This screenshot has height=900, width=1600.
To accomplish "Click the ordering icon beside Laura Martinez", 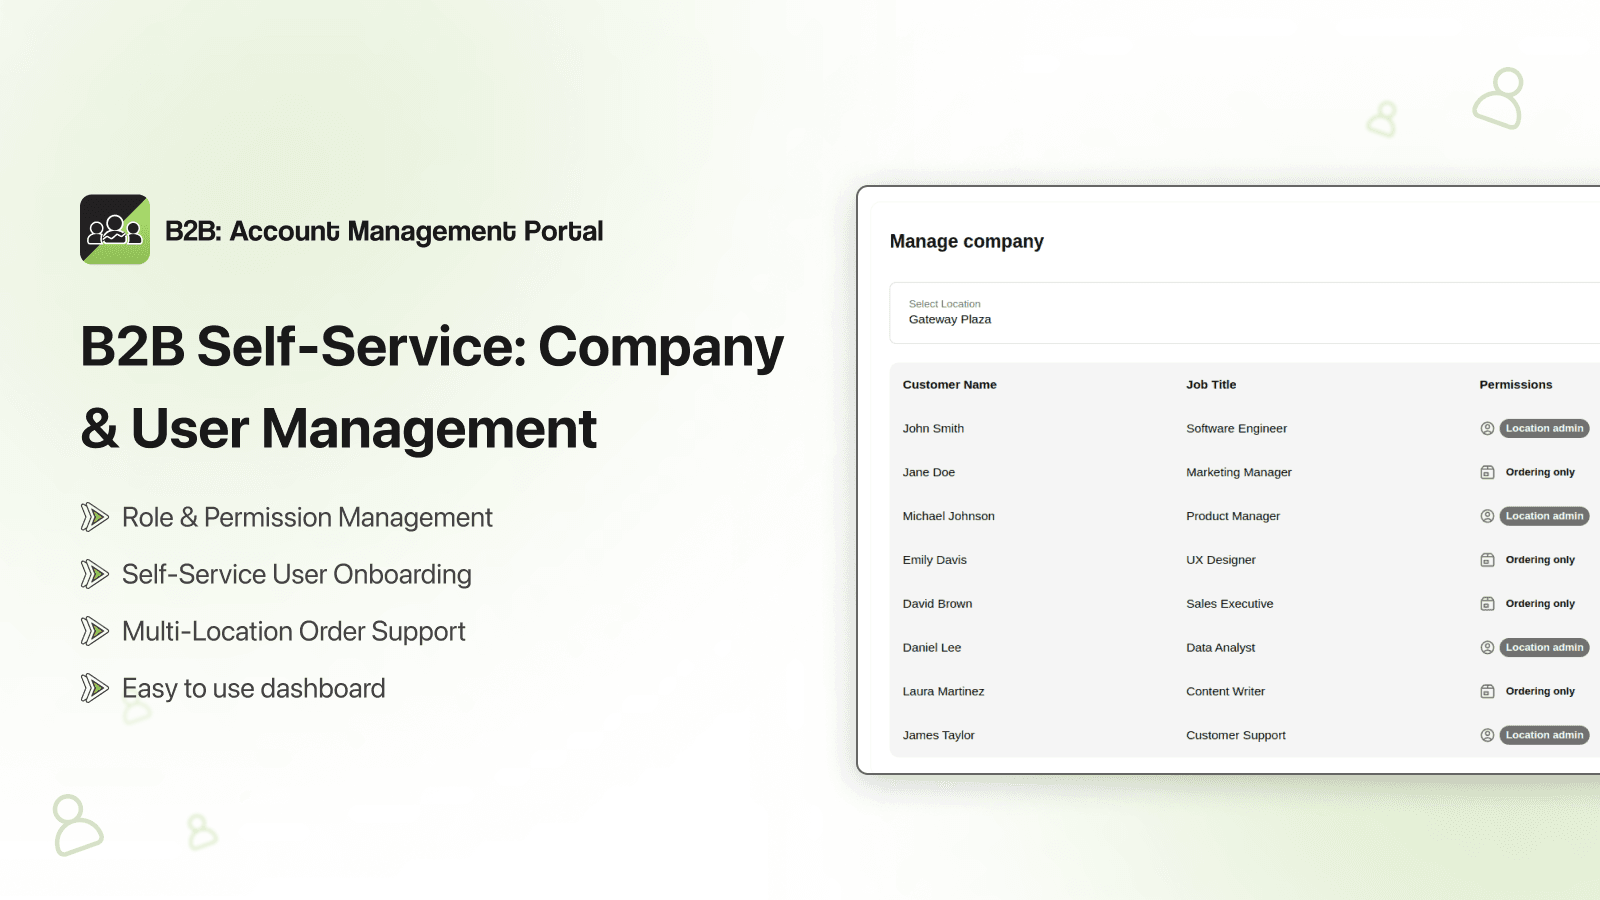I will pyautogui.click(x=1487, y=691).
